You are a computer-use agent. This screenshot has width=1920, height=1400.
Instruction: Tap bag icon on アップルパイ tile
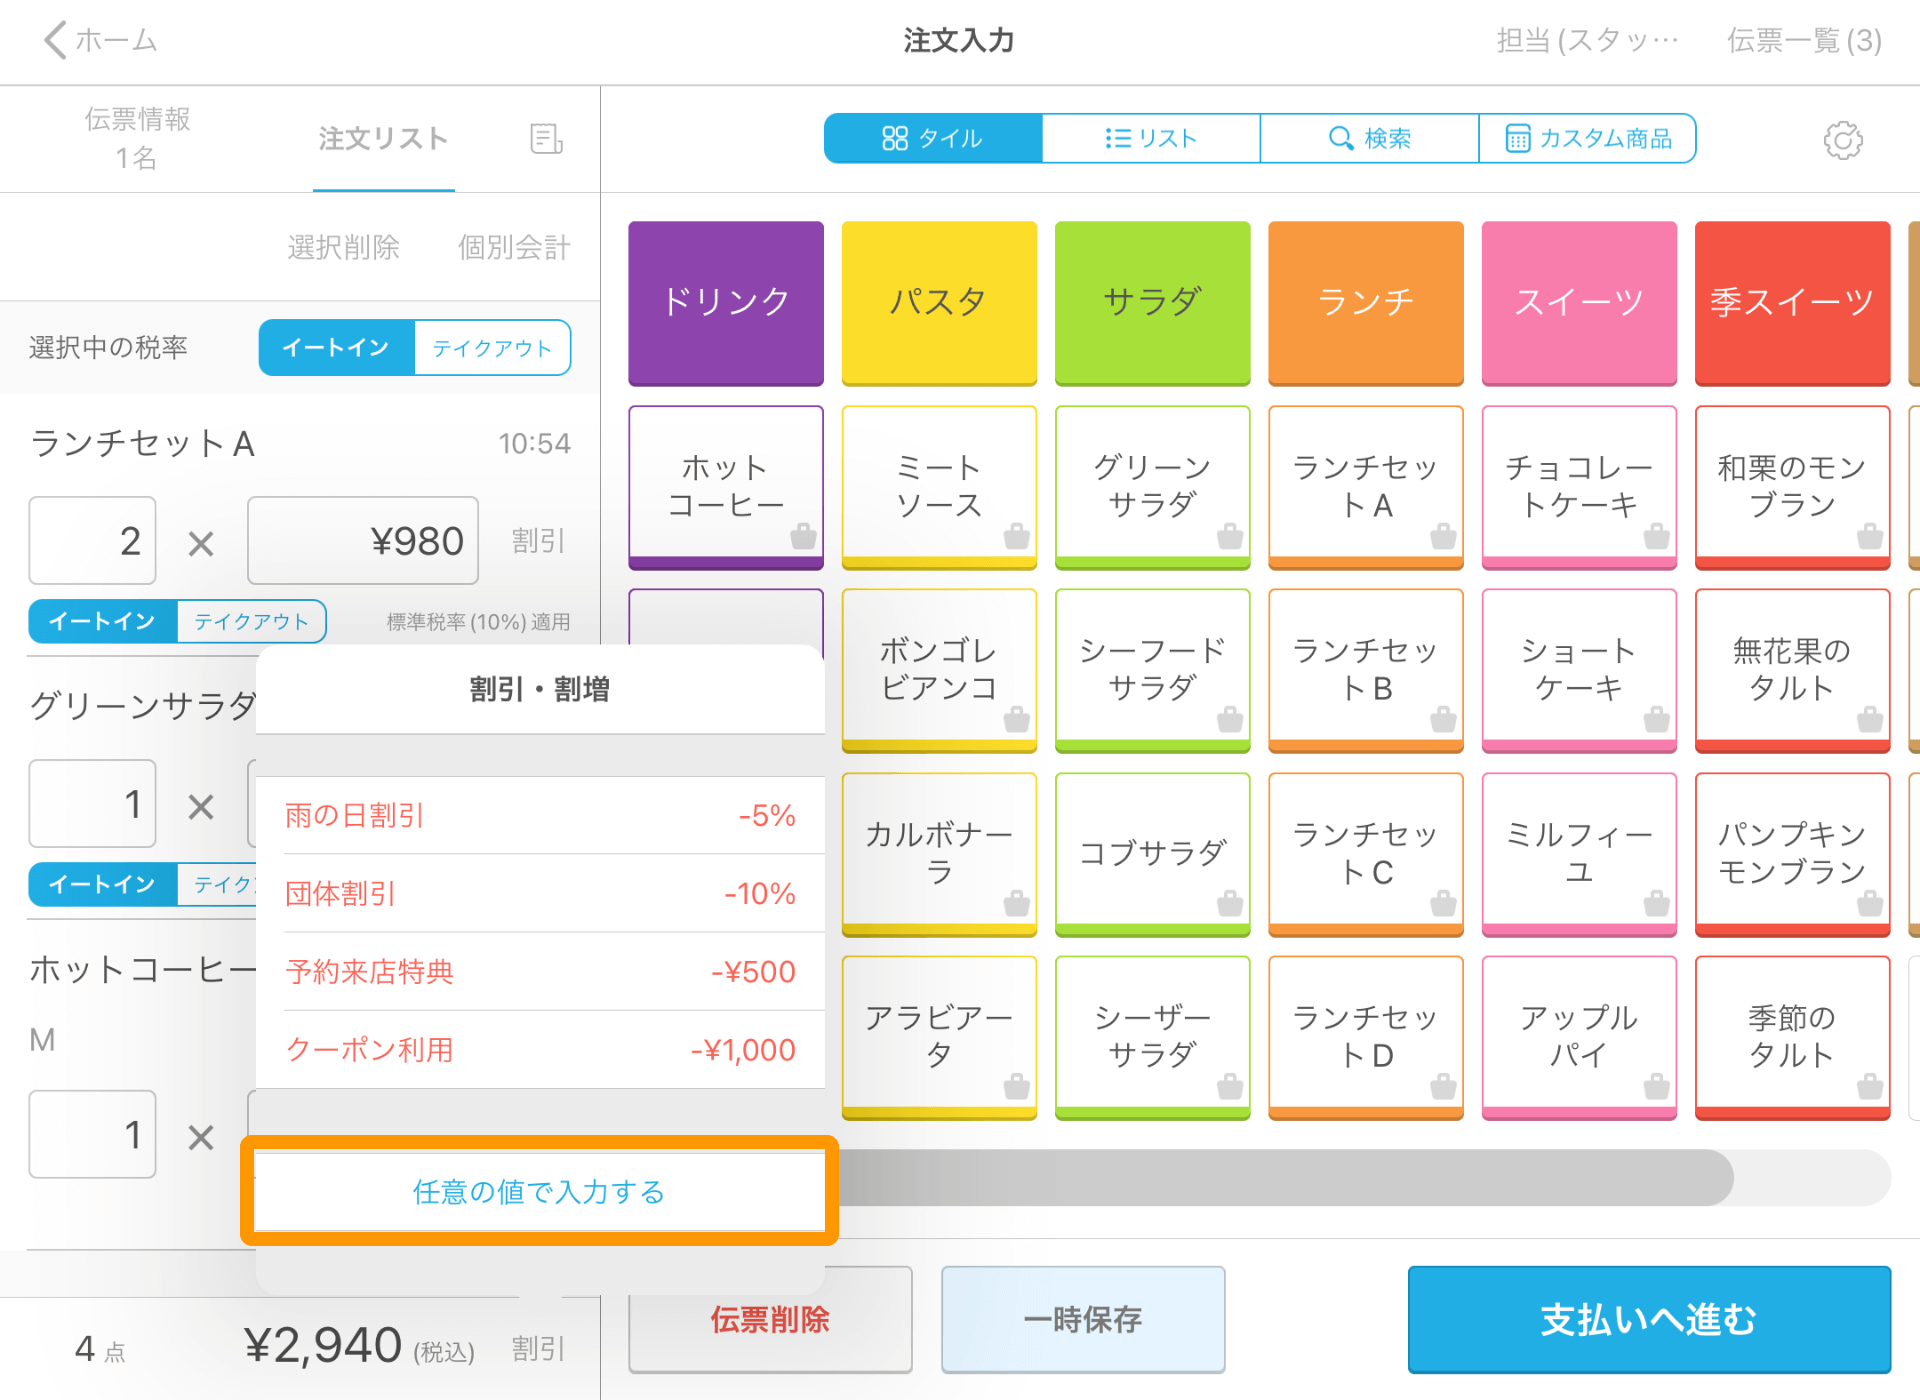[1656, 1086]
